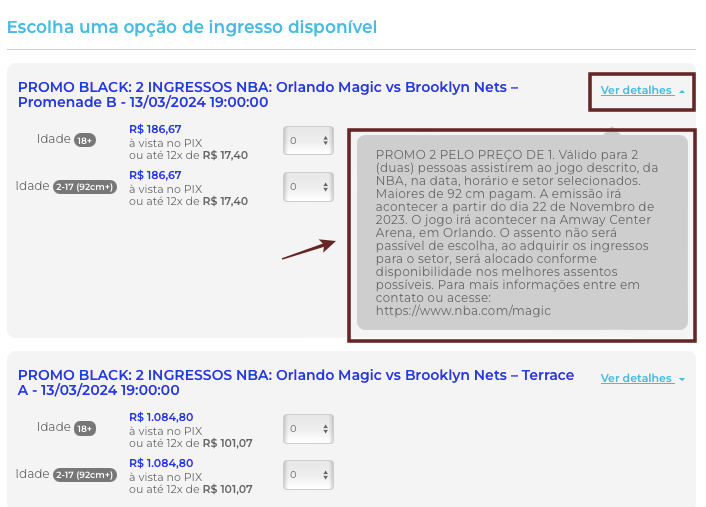Click the 2-17 (92cm+) badge in Terrace A
The image size is (706, 507).
(x=85, y=475)
